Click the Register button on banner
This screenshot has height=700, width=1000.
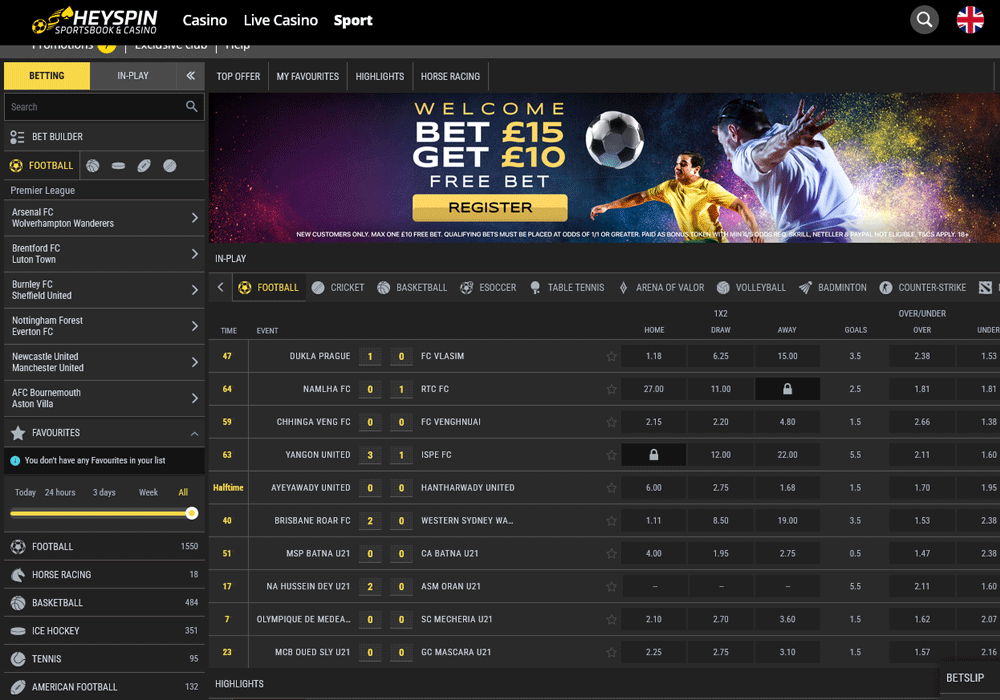click(x=490, y=208)
